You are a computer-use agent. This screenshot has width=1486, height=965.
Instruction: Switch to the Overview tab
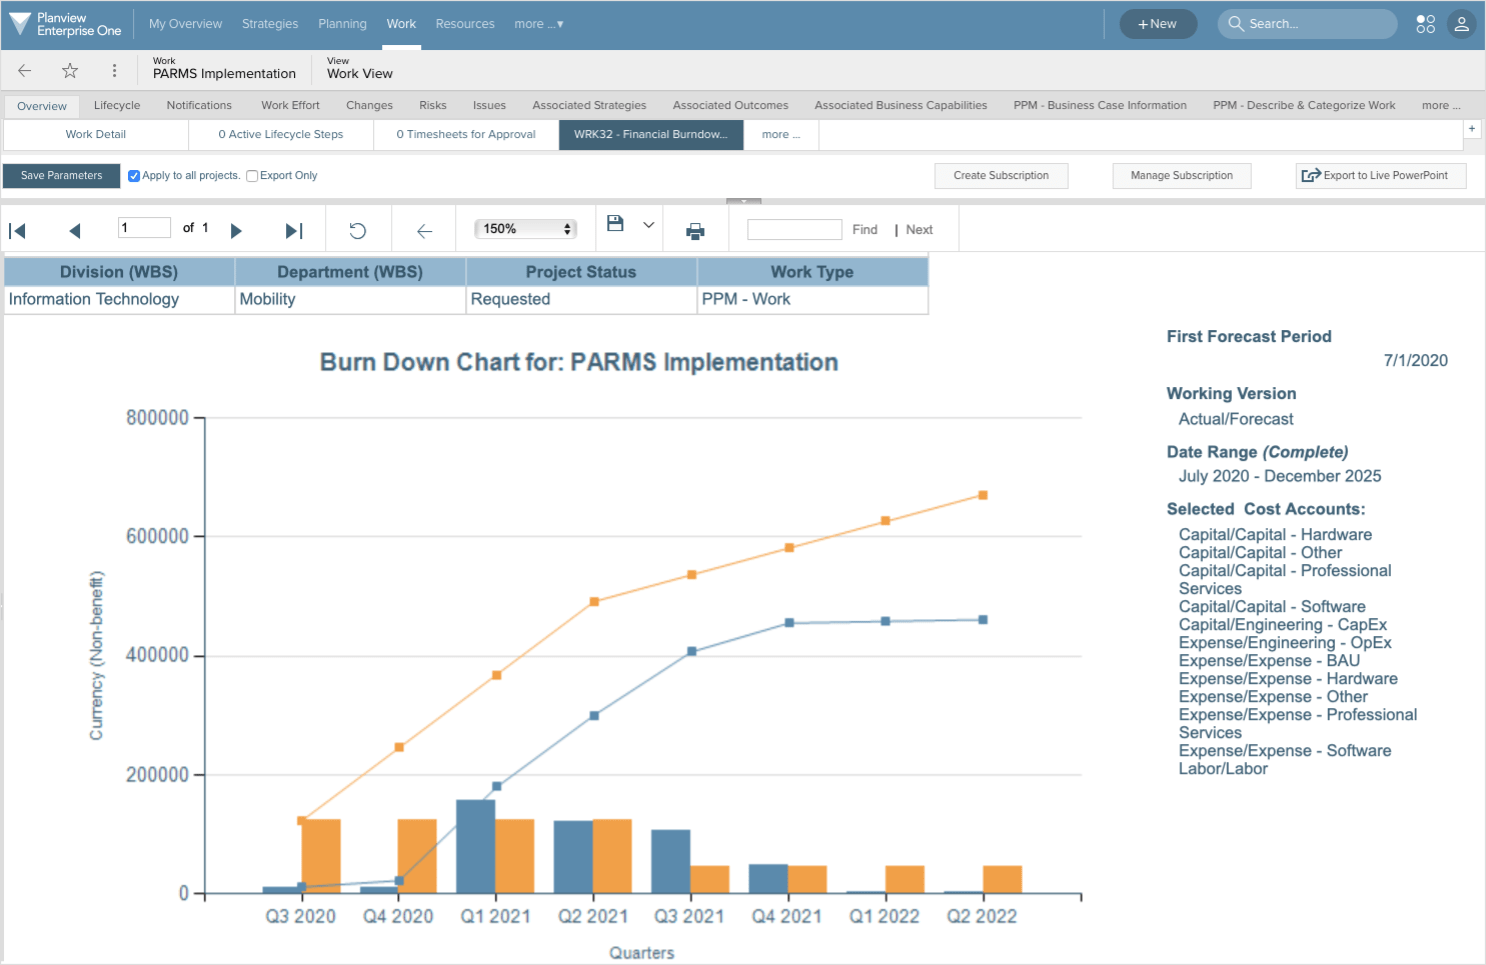pos(42,106)
